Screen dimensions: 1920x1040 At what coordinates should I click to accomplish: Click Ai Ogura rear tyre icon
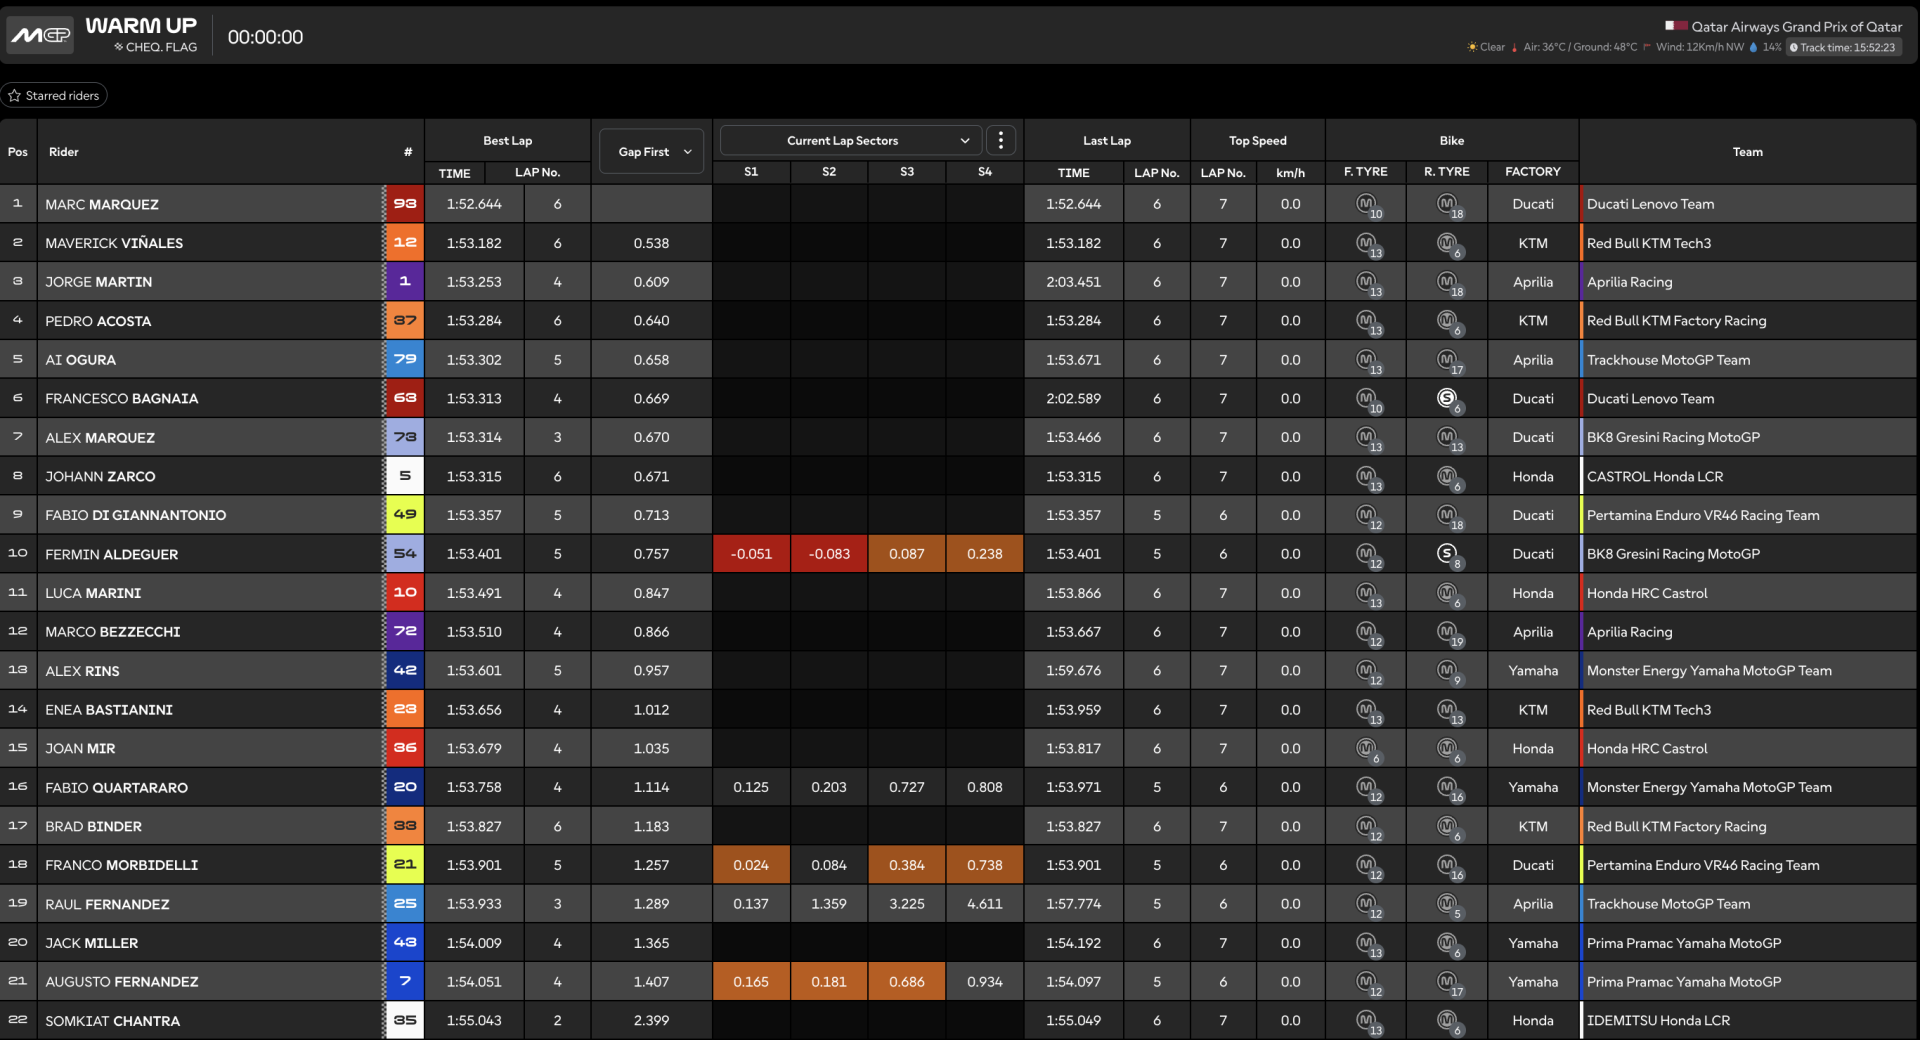tap(1449, 361)
